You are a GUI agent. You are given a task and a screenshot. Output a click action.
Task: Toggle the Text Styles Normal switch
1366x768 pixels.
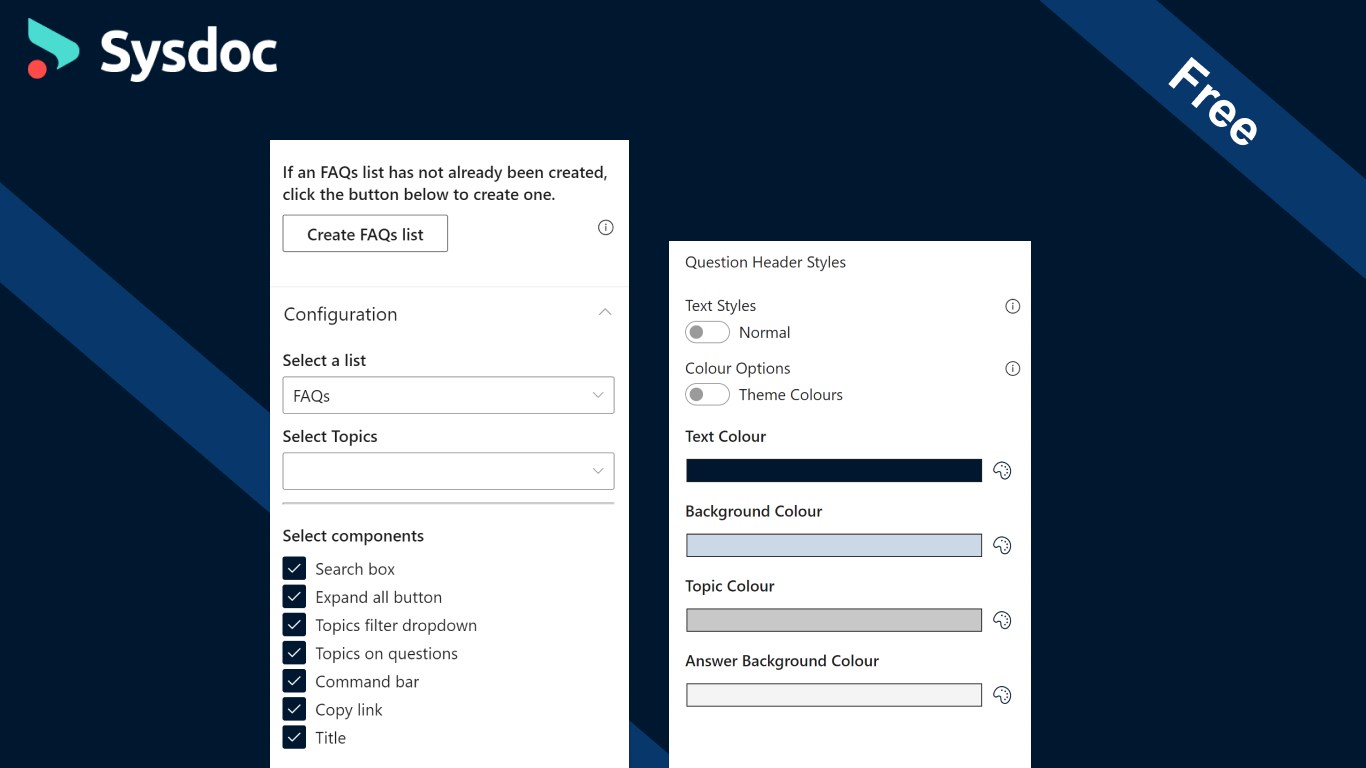pos(707,333)
